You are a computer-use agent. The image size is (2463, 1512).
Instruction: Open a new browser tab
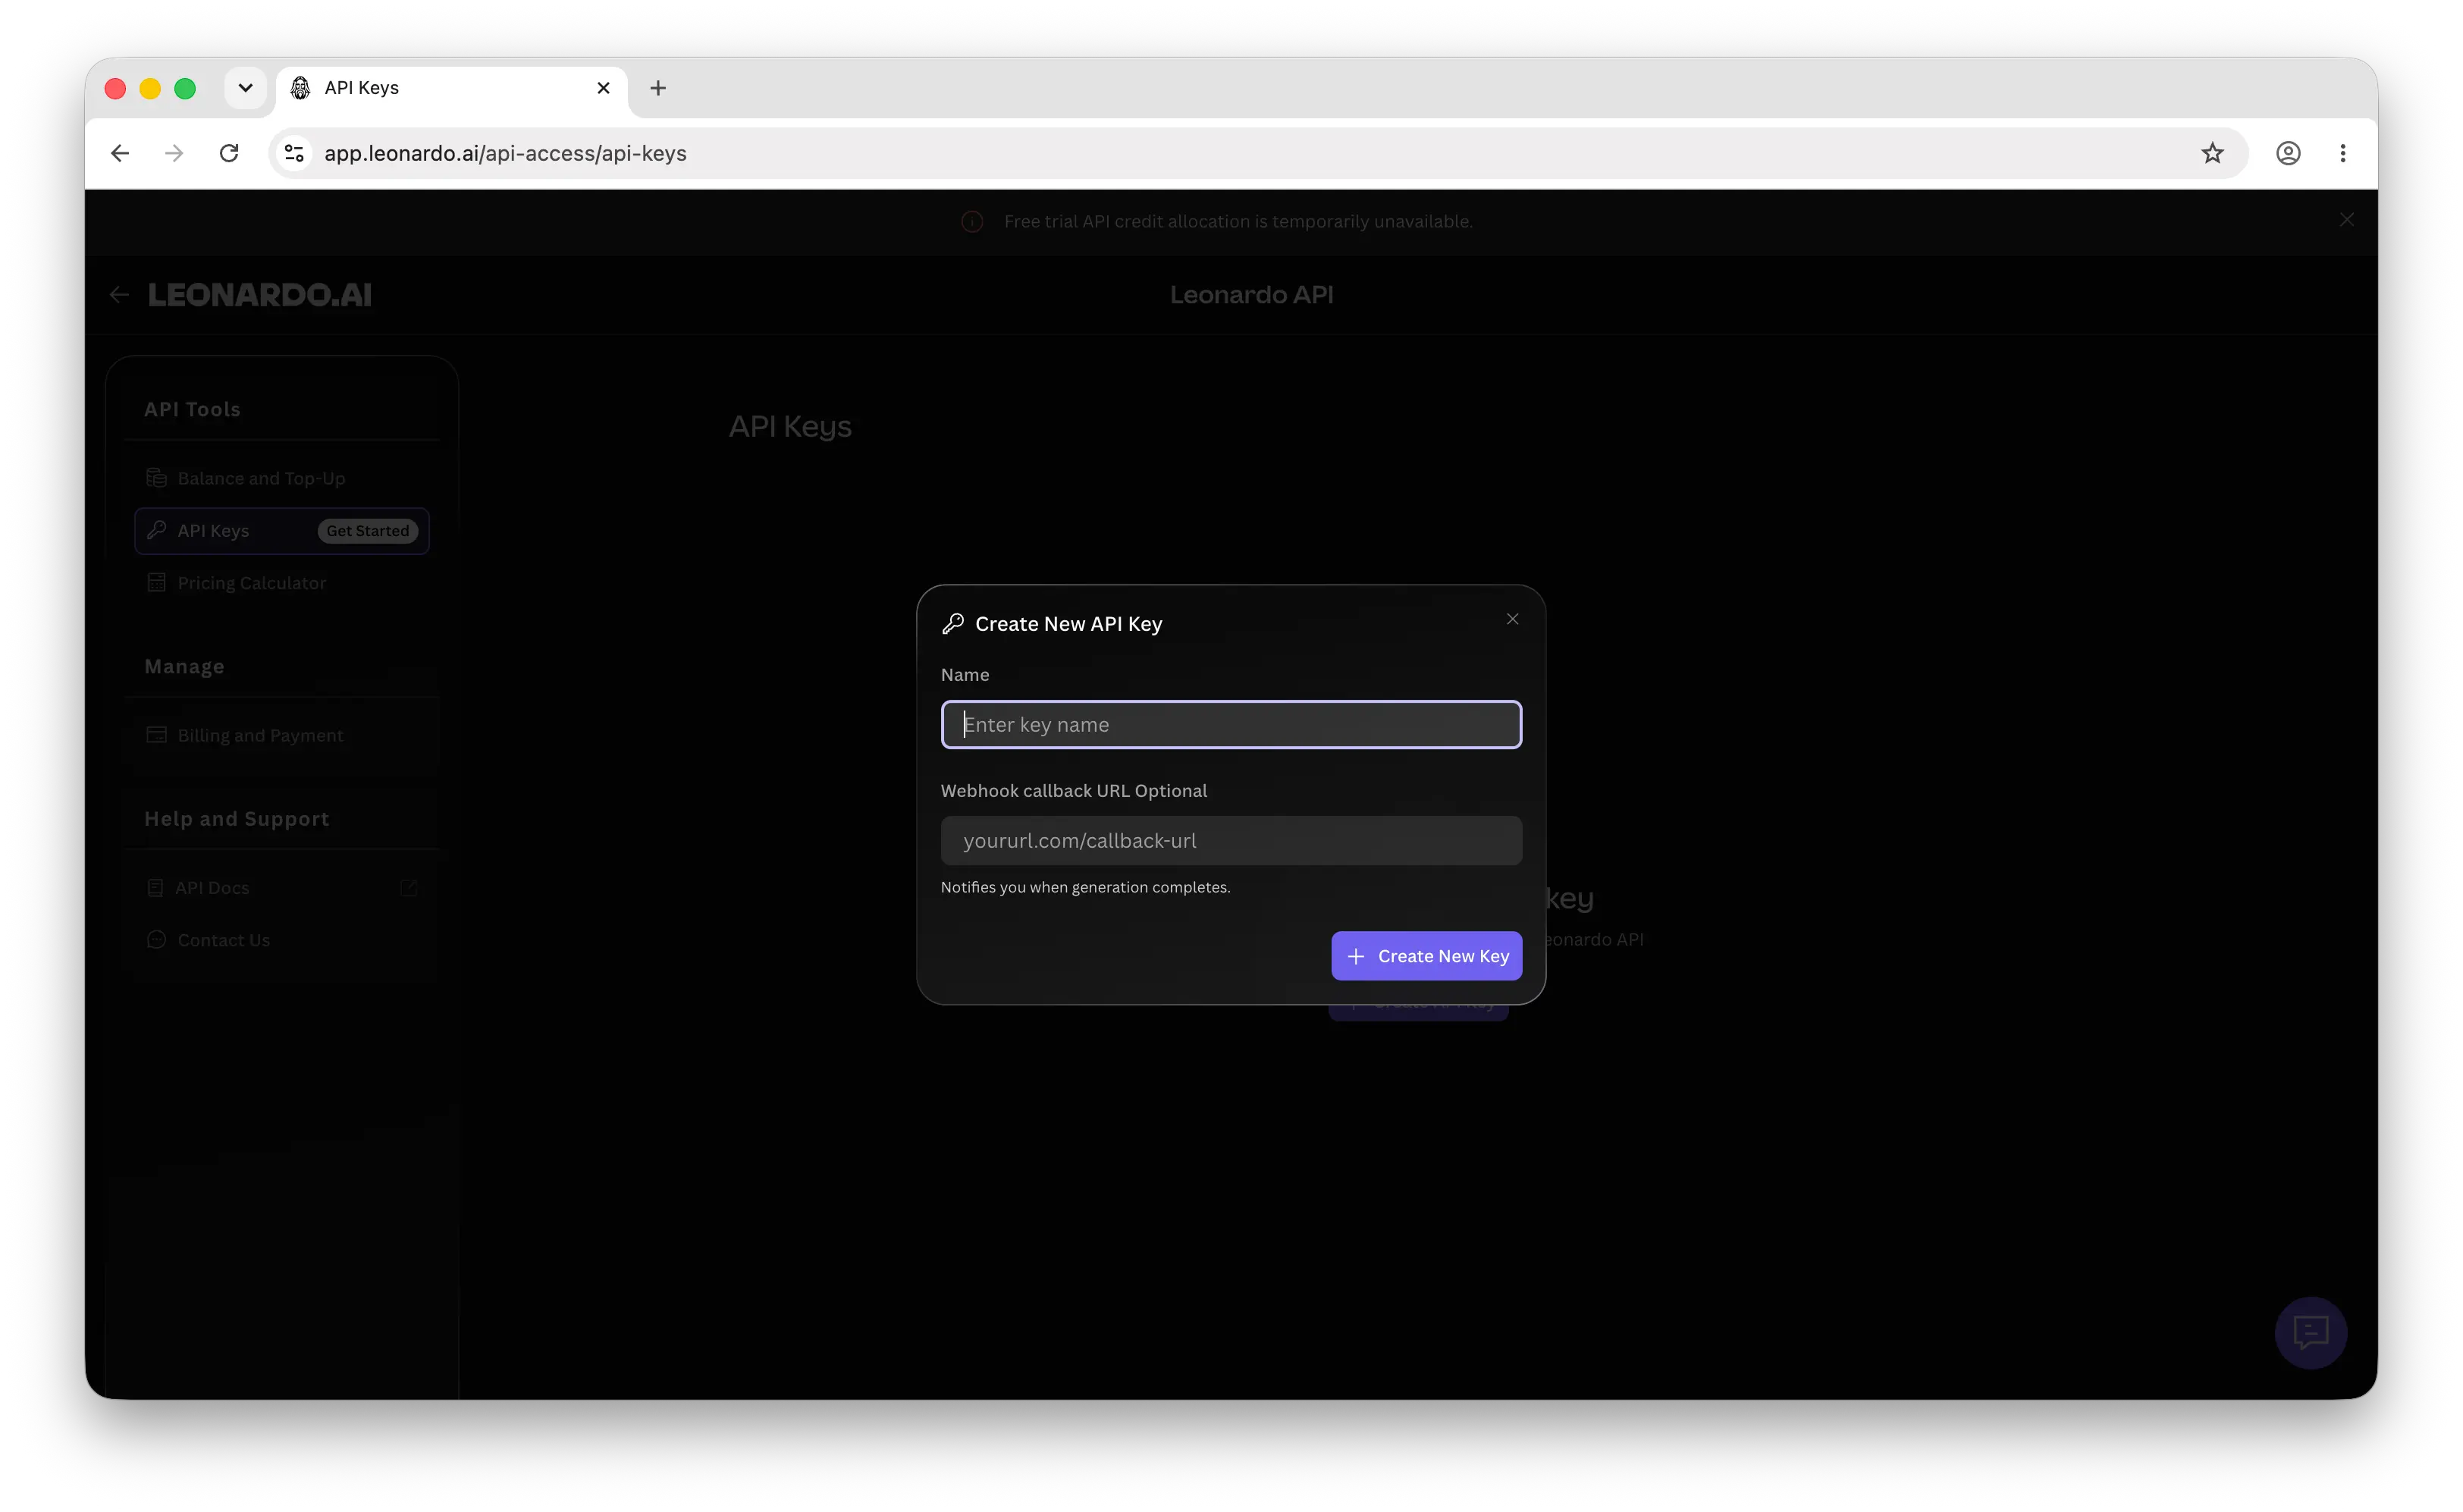[658, 88]
